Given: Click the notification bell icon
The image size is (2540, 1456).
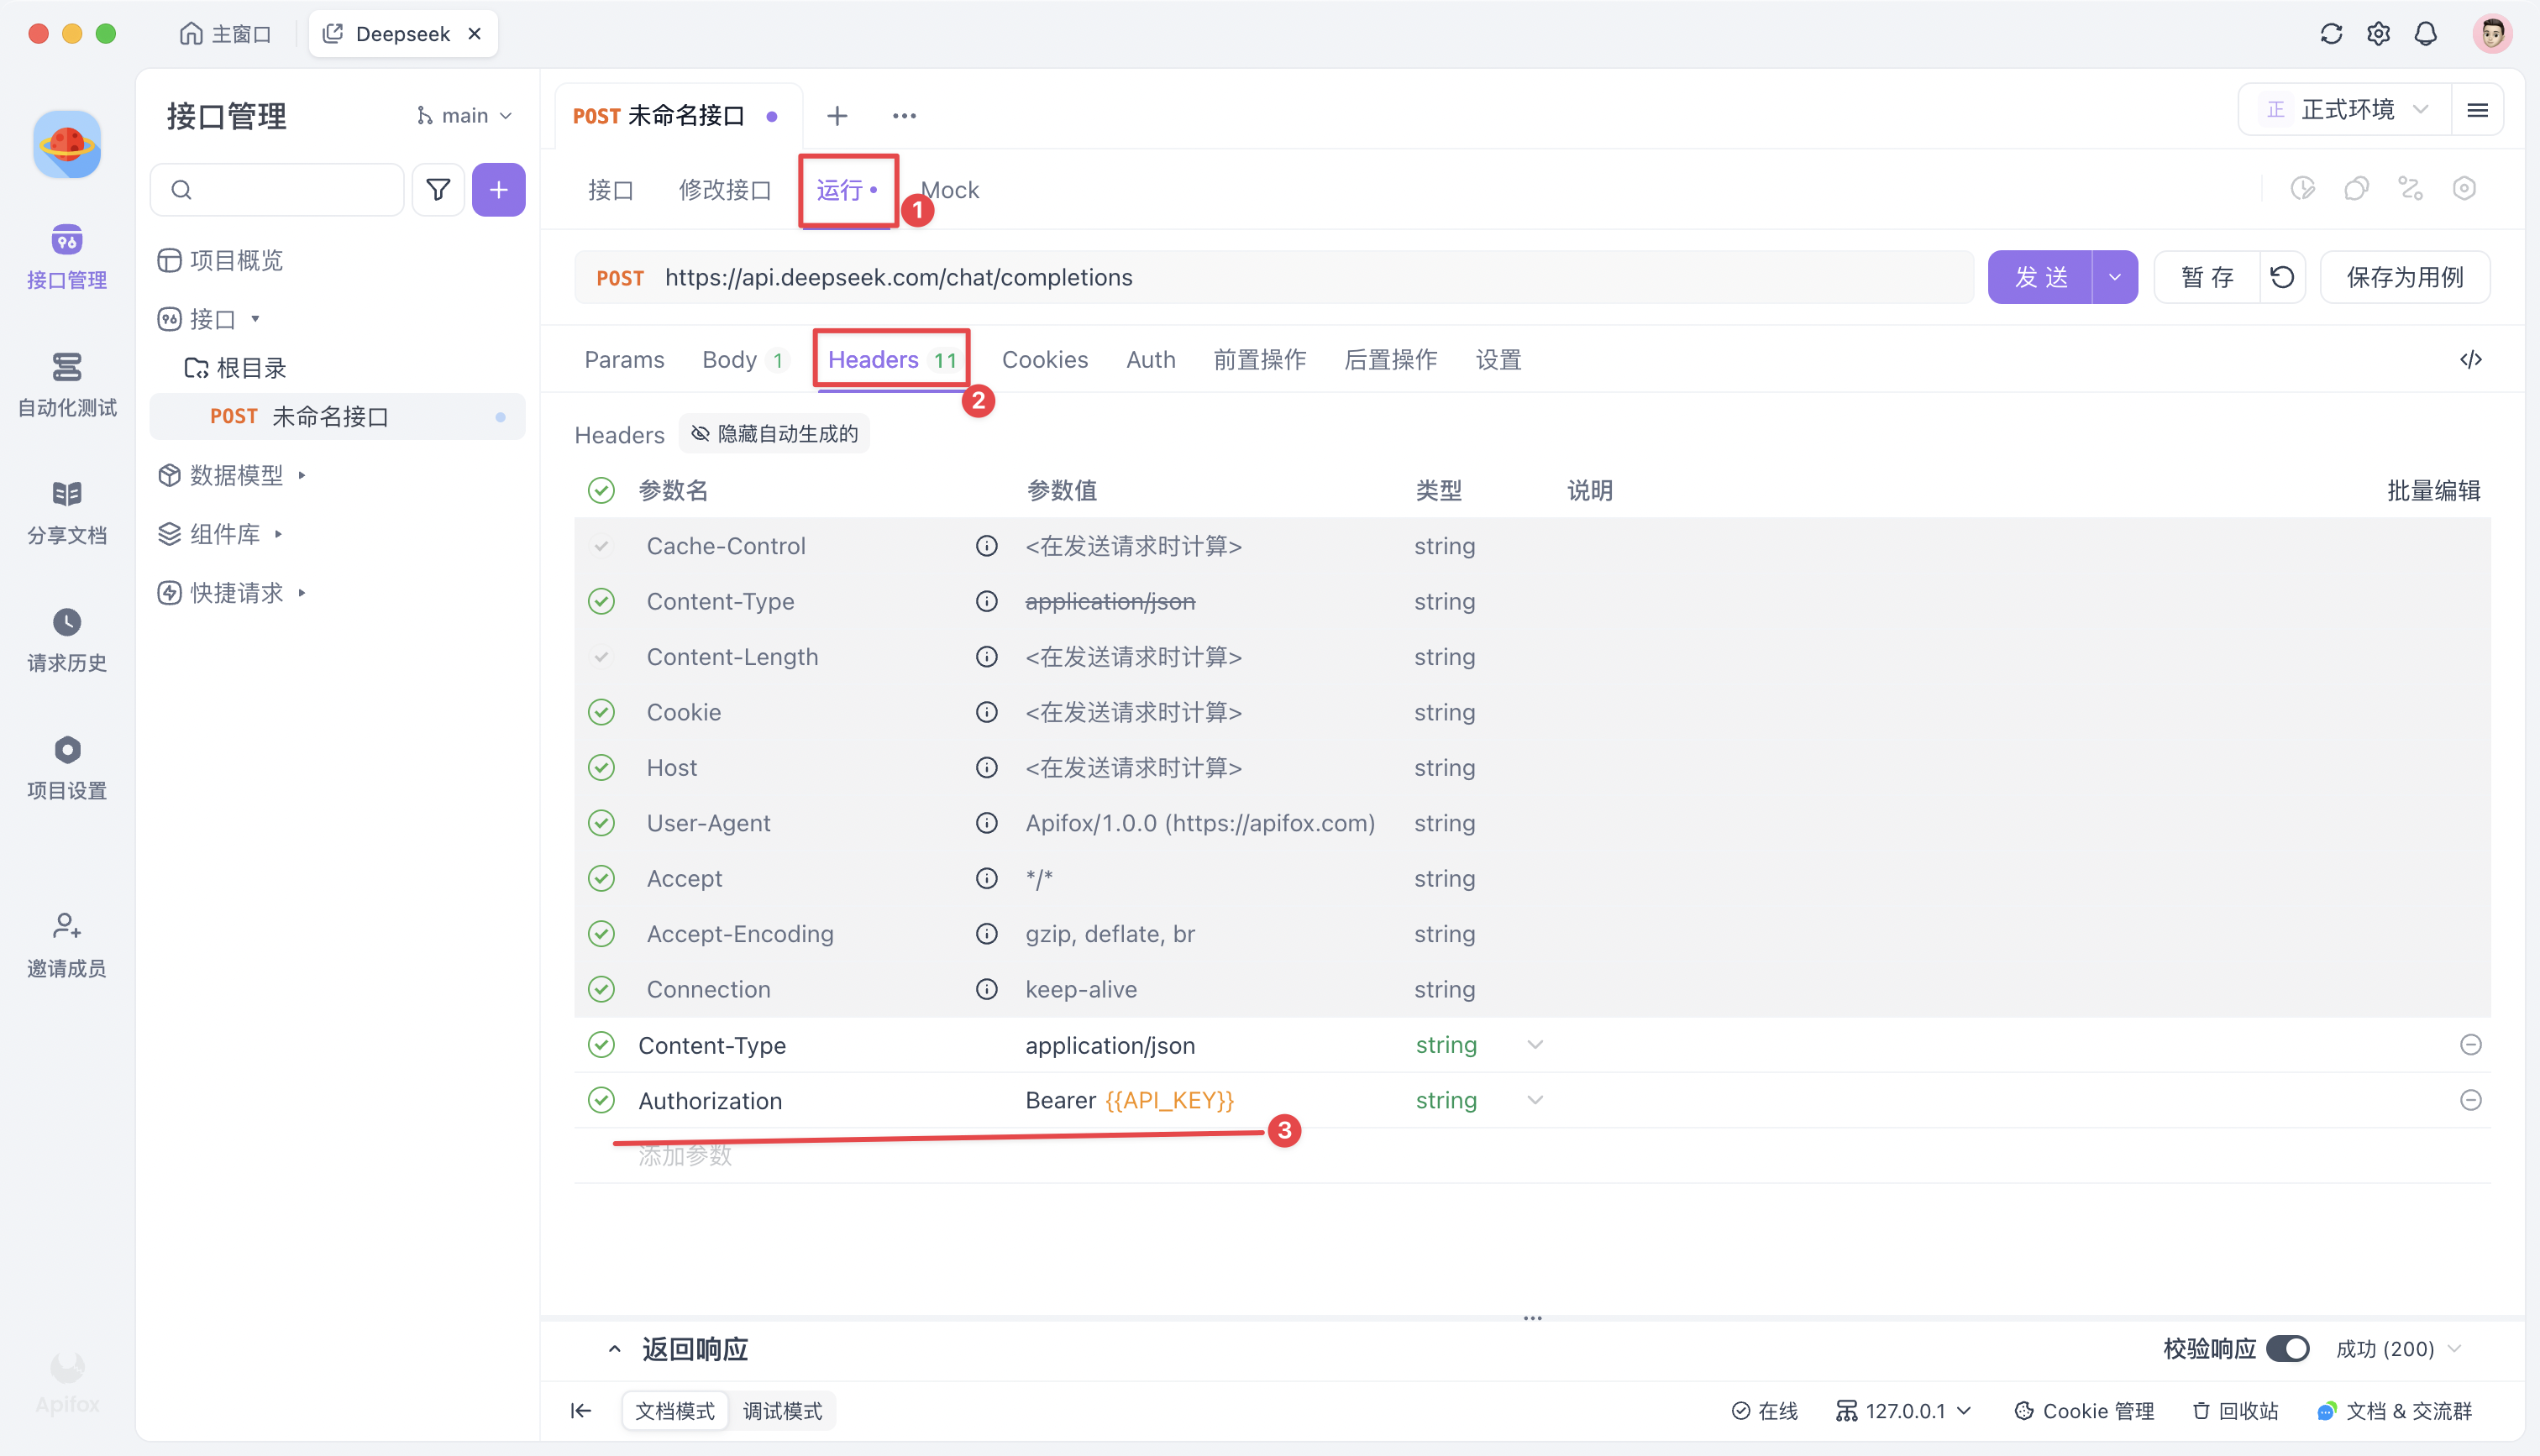Looking at the screenshot, I should point(2425,33).
